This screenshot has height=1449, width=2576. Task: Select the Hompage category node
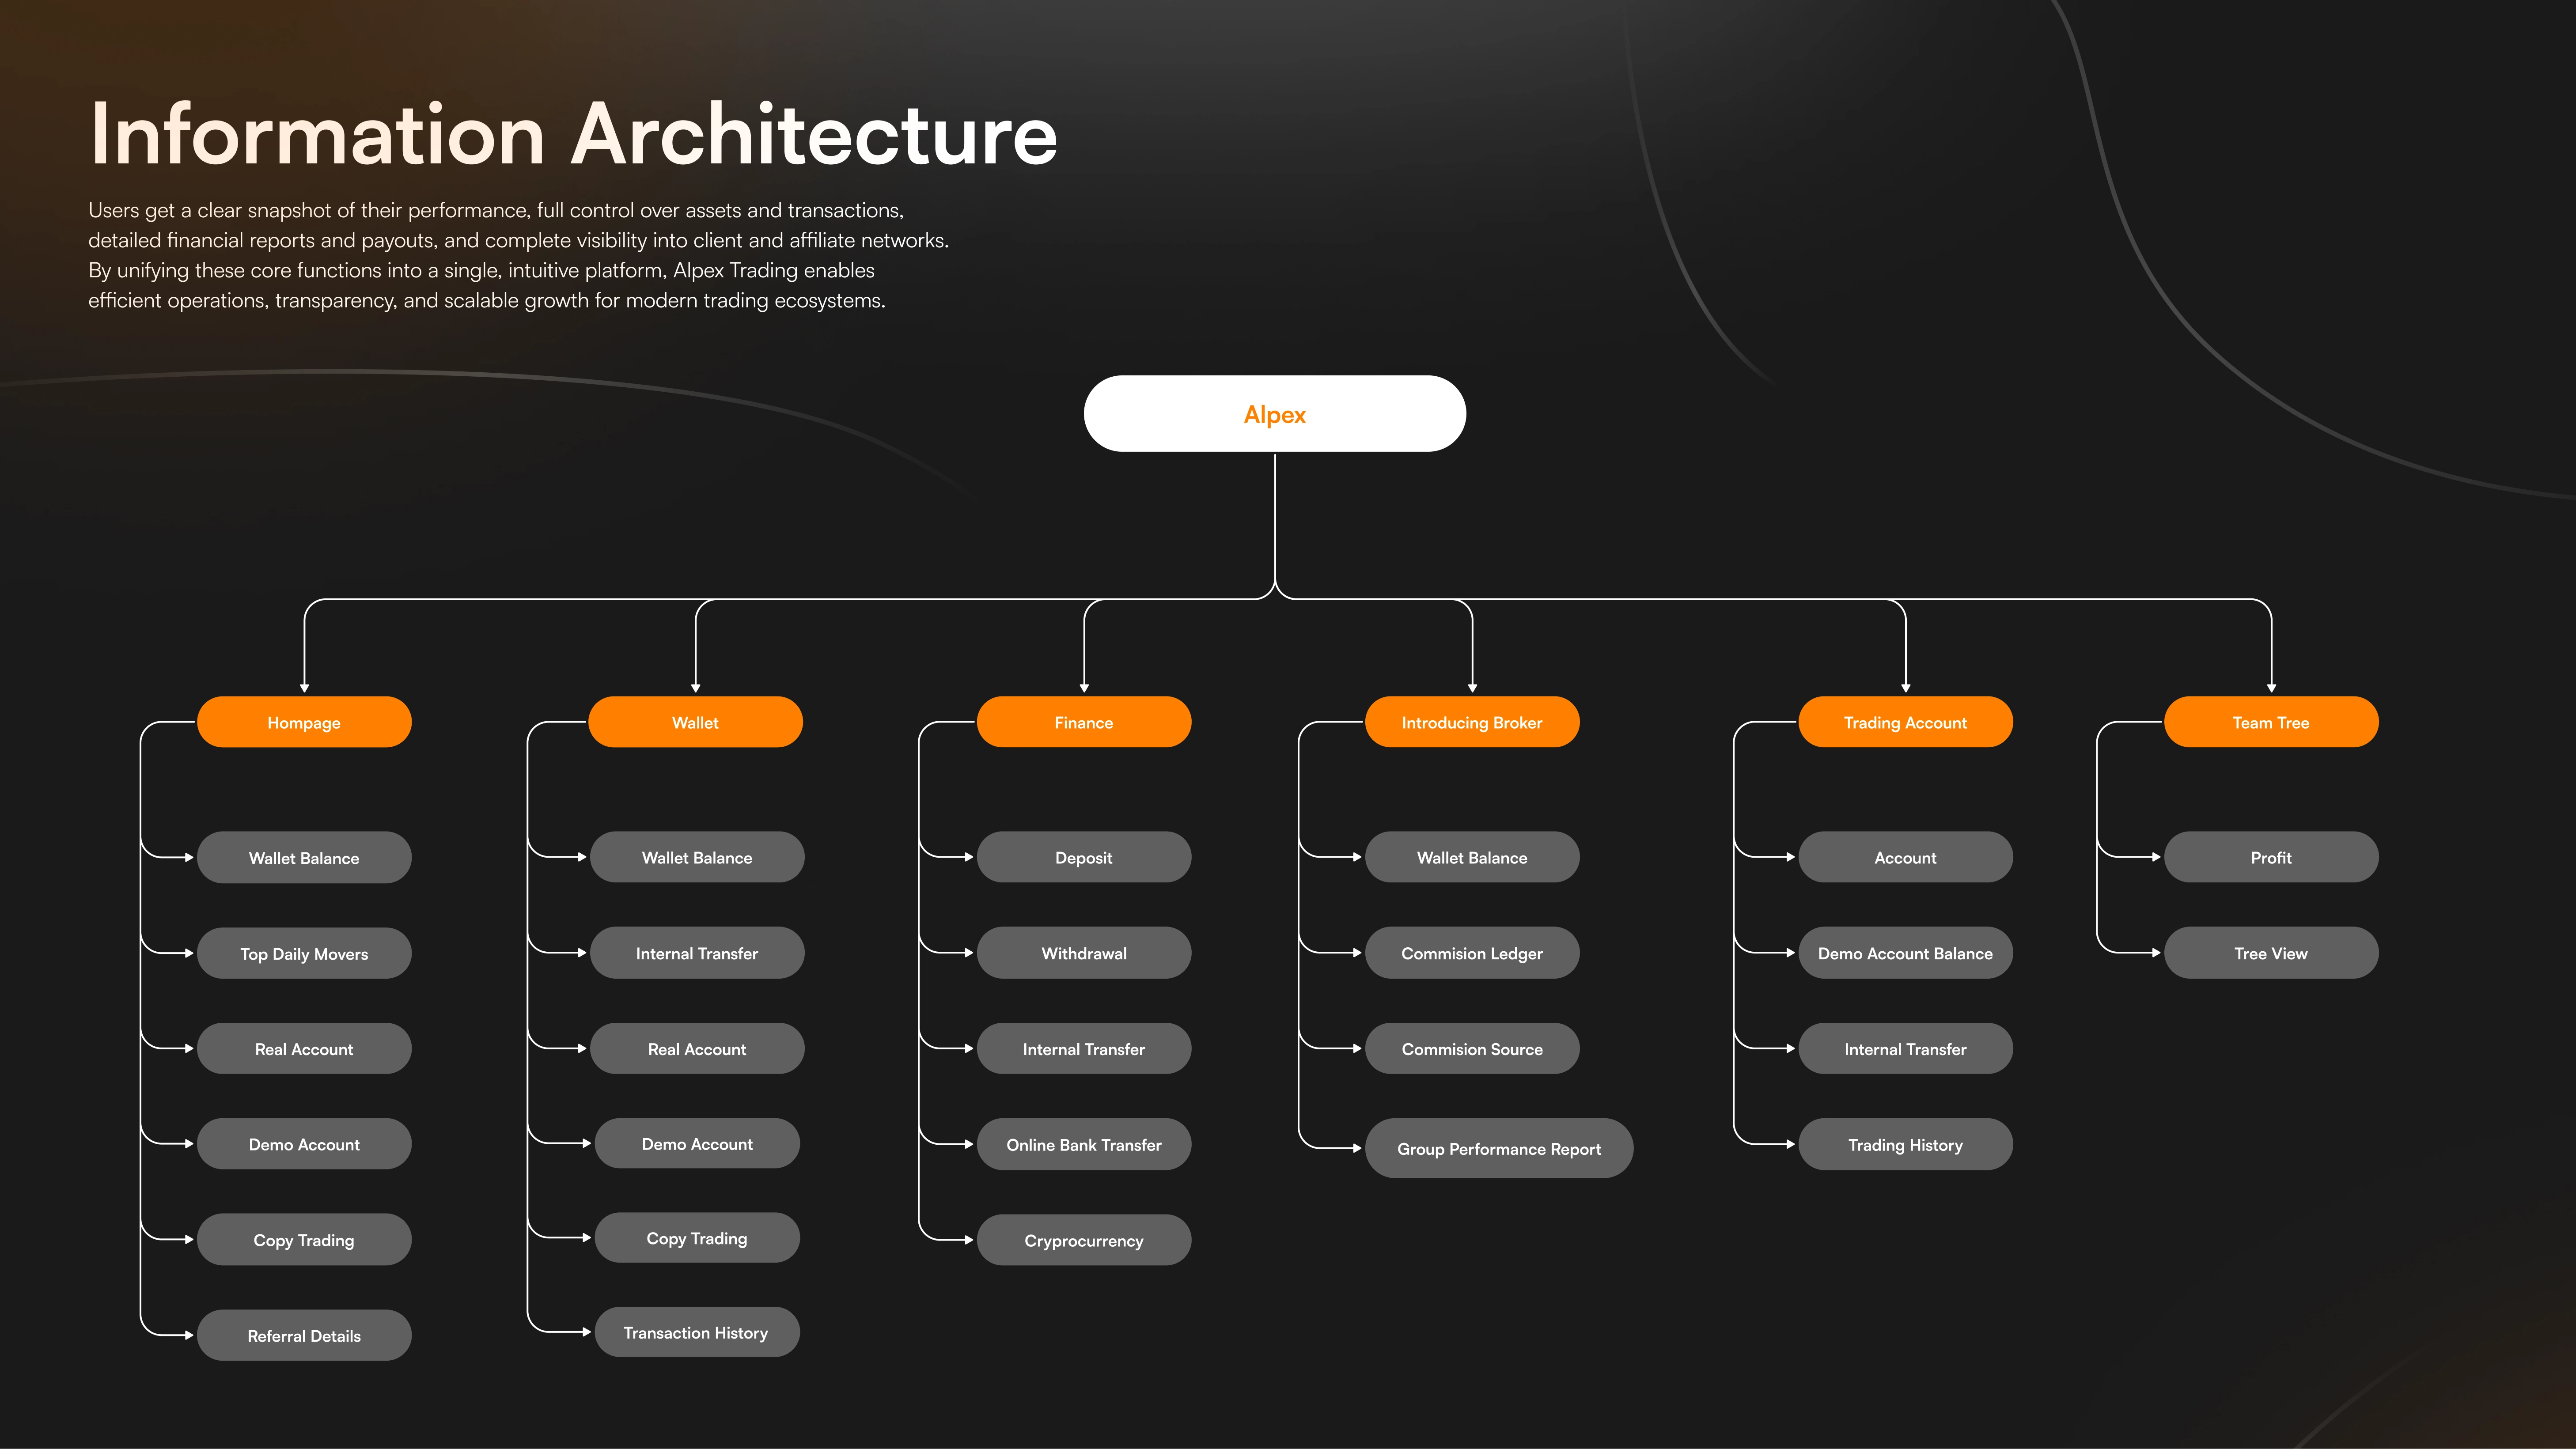point(304,722)
